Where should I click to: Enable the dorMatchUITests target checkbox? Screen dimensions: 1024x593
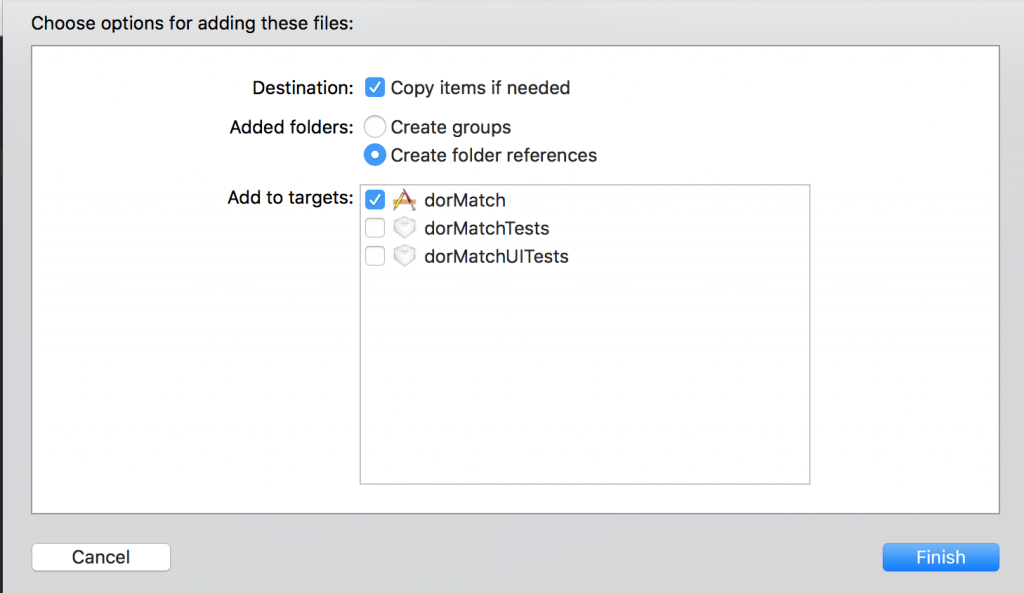[375, 256]
